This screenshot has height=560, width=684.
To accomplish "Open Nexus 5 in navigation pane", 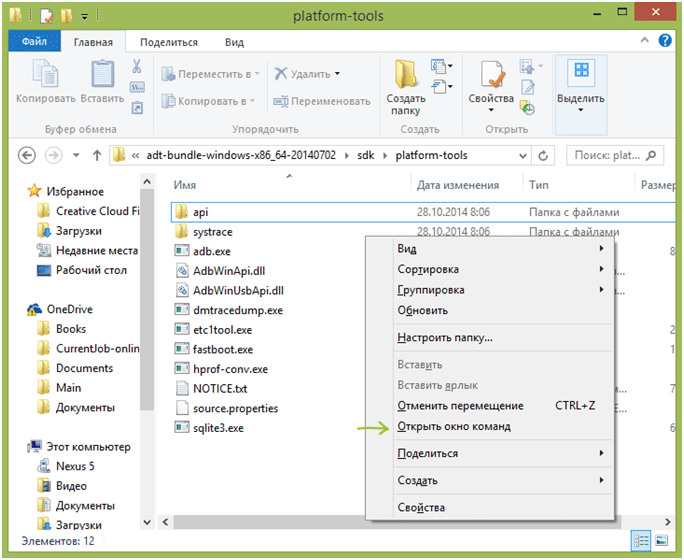I will (76, 465).
